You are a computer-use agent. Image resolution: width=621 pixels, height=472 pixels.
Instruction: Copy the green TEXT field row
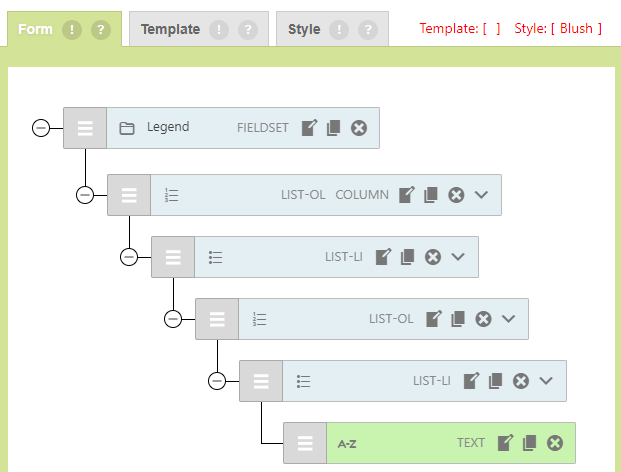(x=530, y=443)
